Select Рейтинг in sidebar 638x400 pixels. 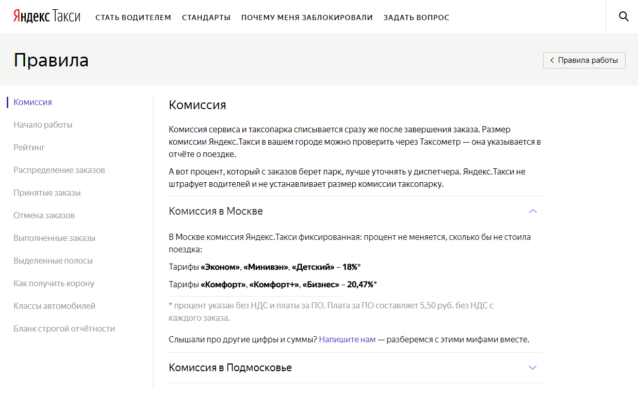coord(29,147)
